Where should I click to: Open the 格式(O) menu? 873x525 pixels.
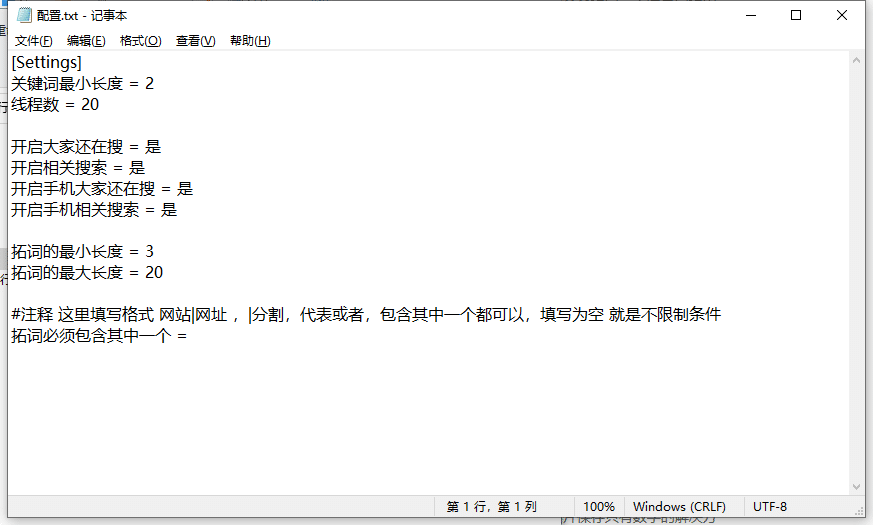[x=140, y=41]
